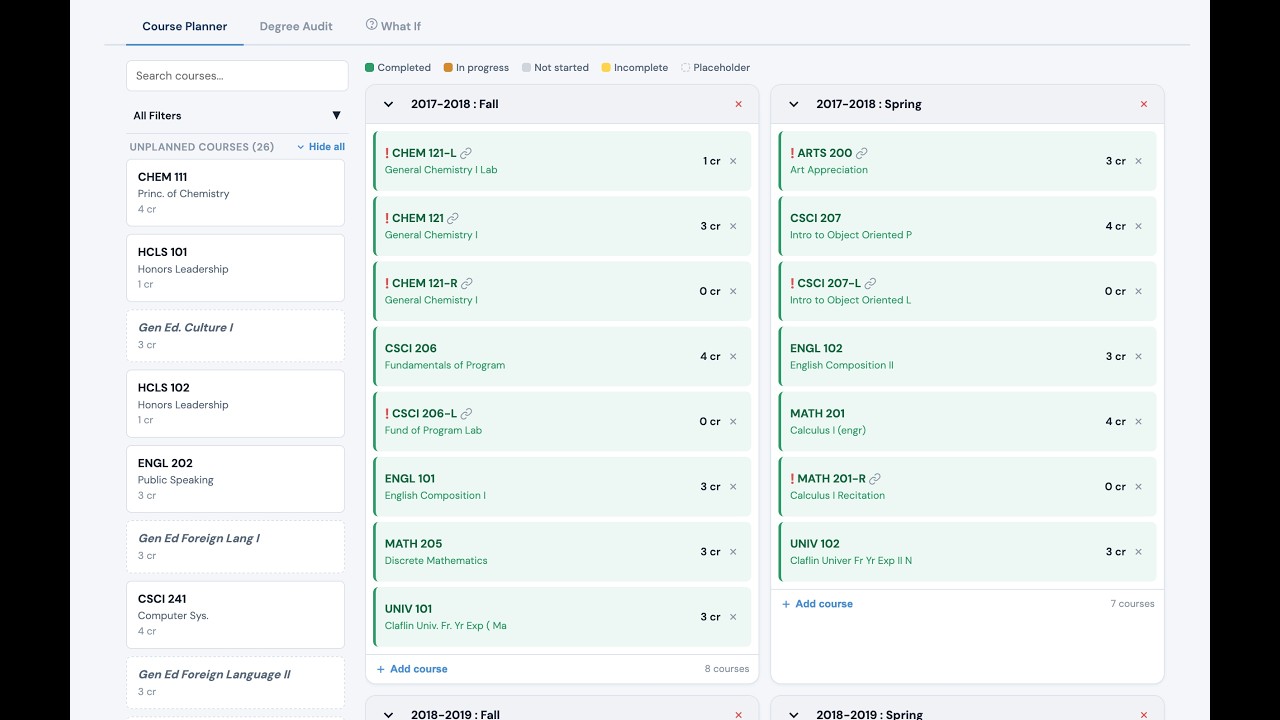Click link icon beside MATH 201-R
The width and height of the screenshot is (1280, 720).
[x=875, y=478]
